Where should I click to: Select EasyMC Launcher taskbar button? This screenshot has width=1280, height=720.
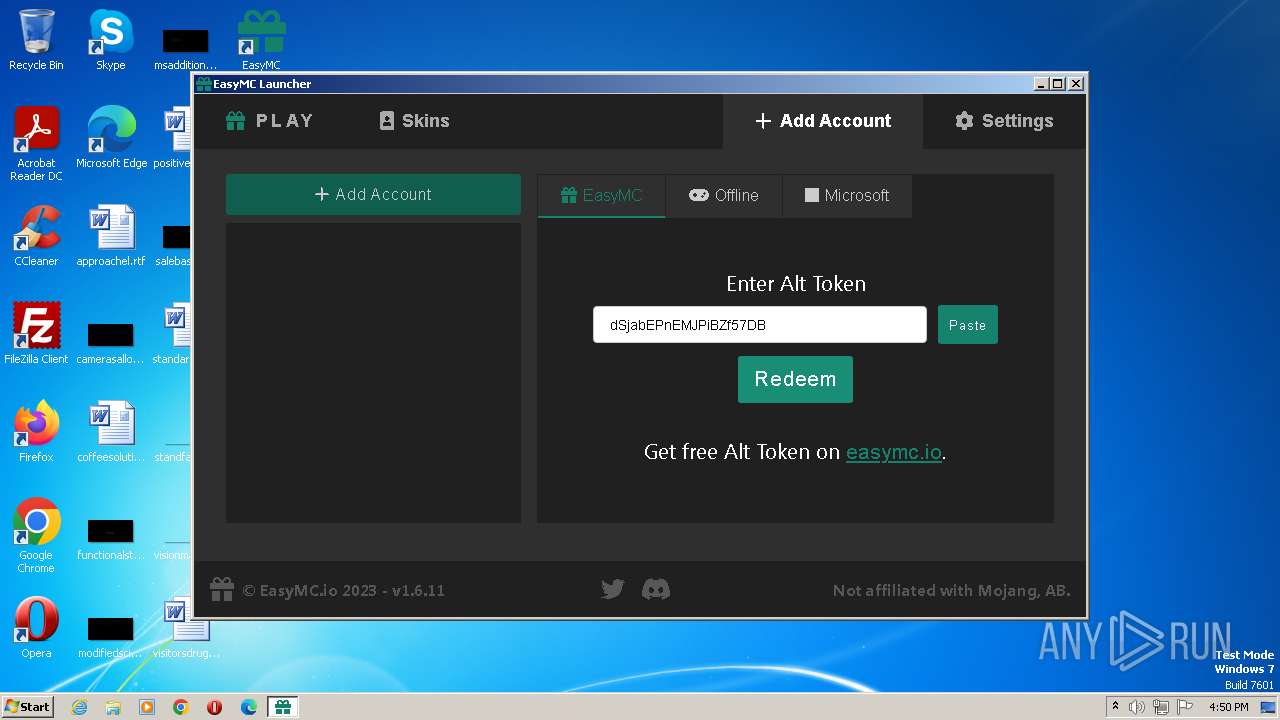point(283,707)
